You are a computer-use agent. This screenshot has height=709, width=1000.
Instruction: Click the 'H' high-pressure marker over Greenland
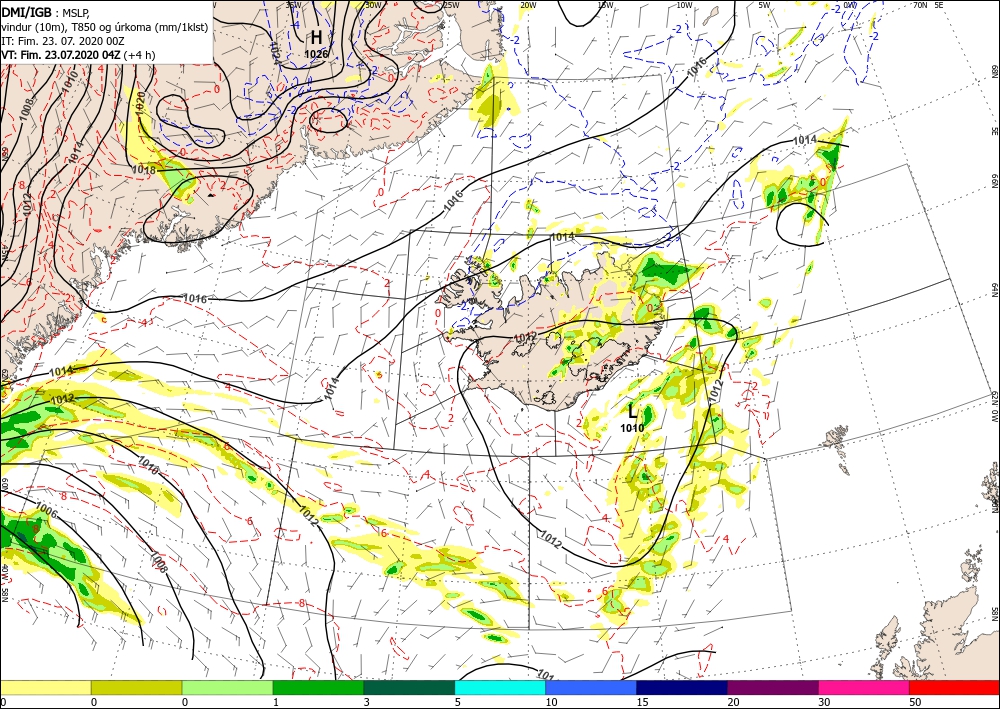tap(316, 37)
